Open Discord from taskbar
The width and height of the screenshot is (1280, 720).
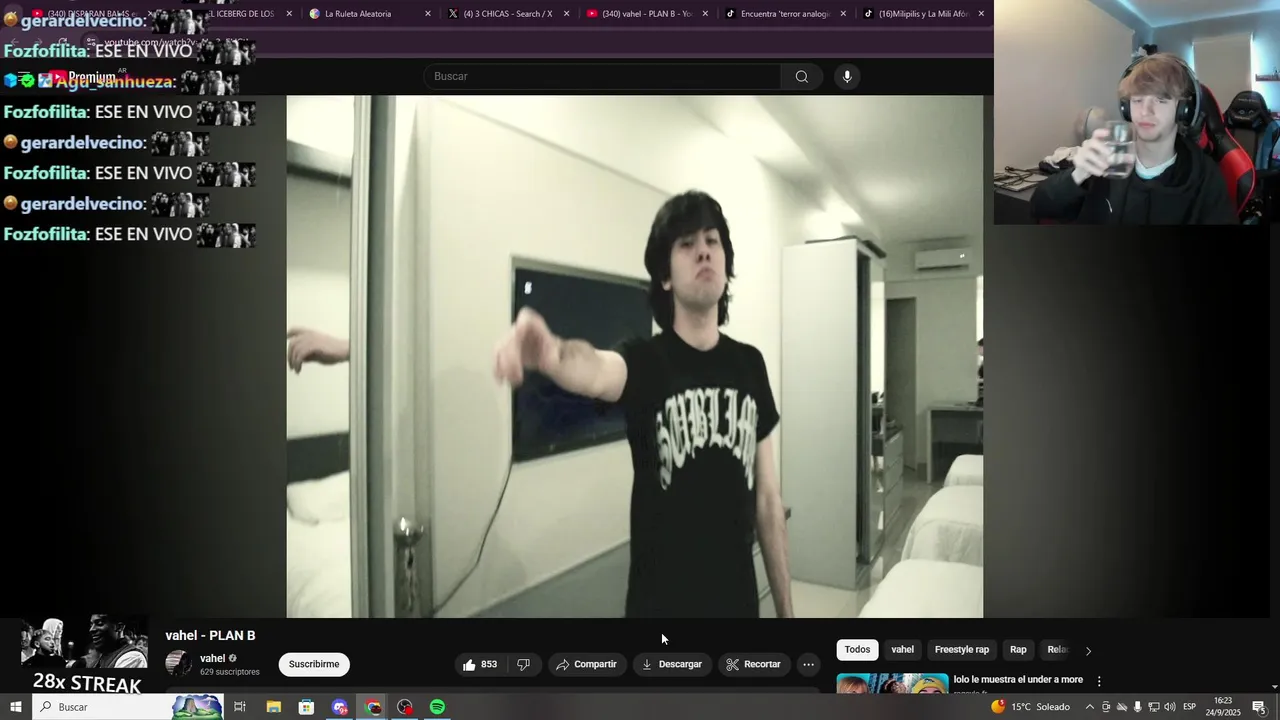[340, 707]
